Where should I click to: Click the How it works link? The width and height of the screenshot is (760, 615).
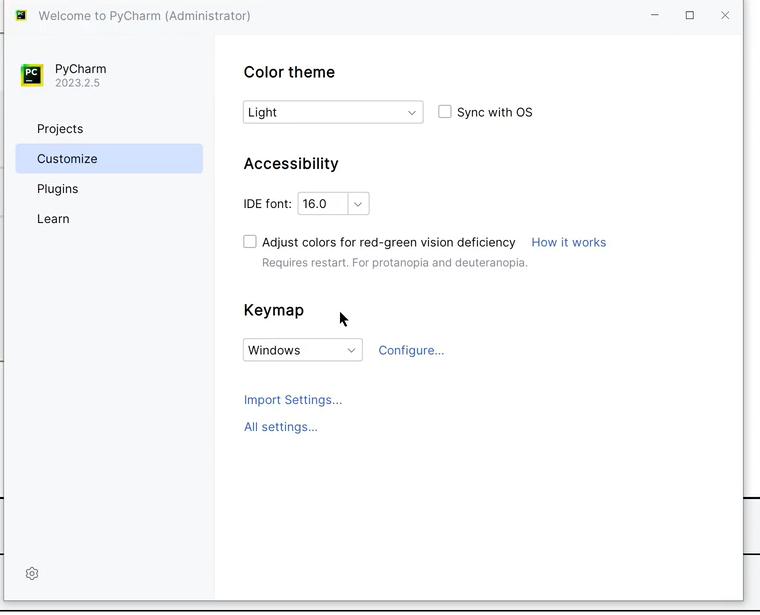click(x=569, y=242)
